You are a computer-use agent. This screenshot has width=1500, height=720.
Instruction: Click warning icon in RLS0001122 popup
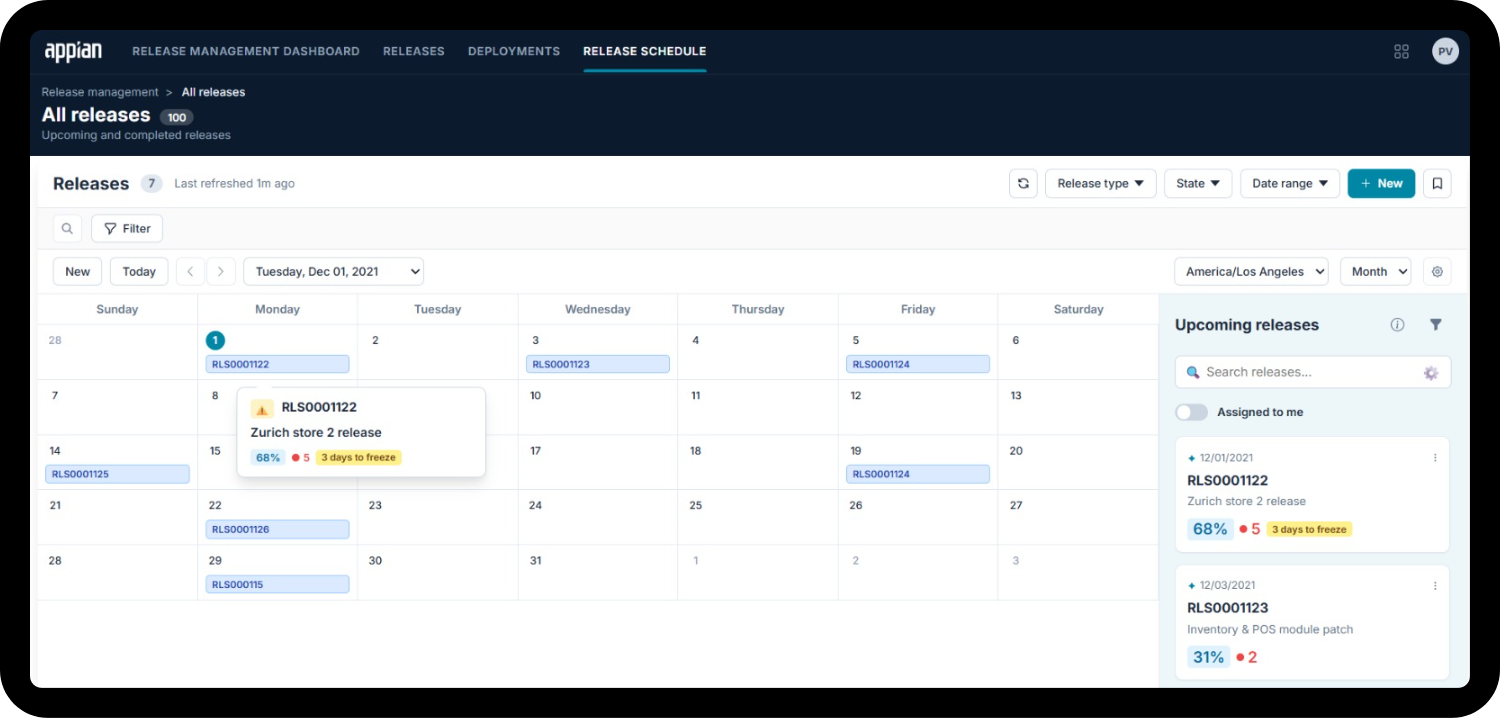pyautogui.click(x=262, y=408)
